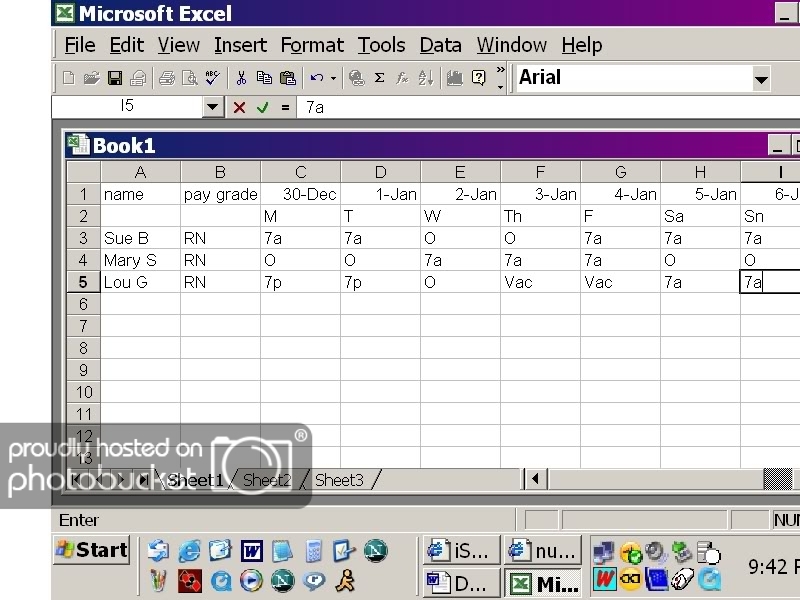Open the Edit menu
The height and width of the screenshot is (600, 800).
pyautogui.click(x=127, y=45)
